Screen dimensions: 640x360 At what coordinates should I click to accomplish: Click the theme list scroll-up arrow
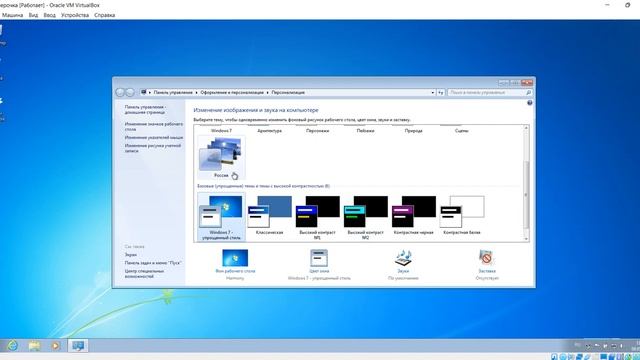[526, 128]
